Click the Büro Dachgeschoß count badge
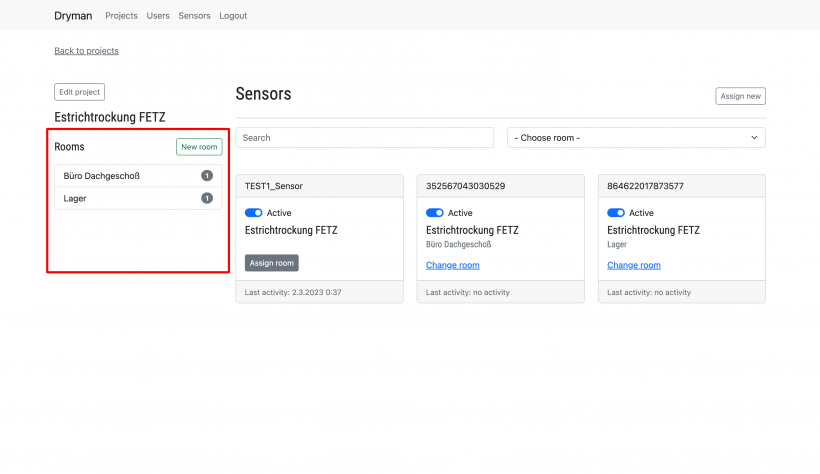820x474 pixels. pyautogui.click(x=207, y=176)
